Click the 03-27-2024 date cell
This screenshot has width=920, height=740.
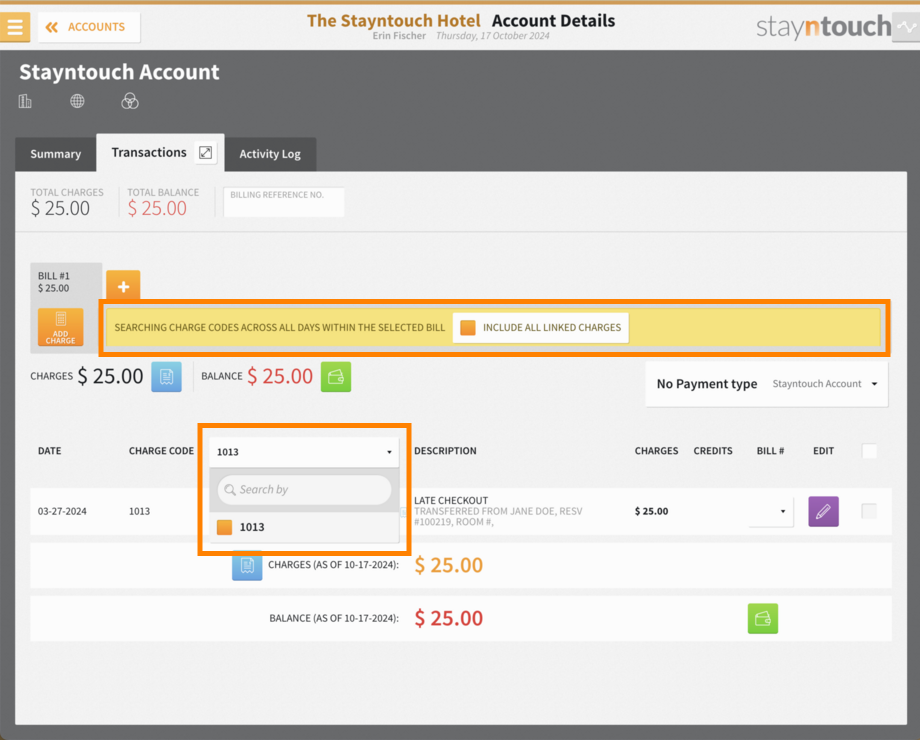(x=62, y=511)
